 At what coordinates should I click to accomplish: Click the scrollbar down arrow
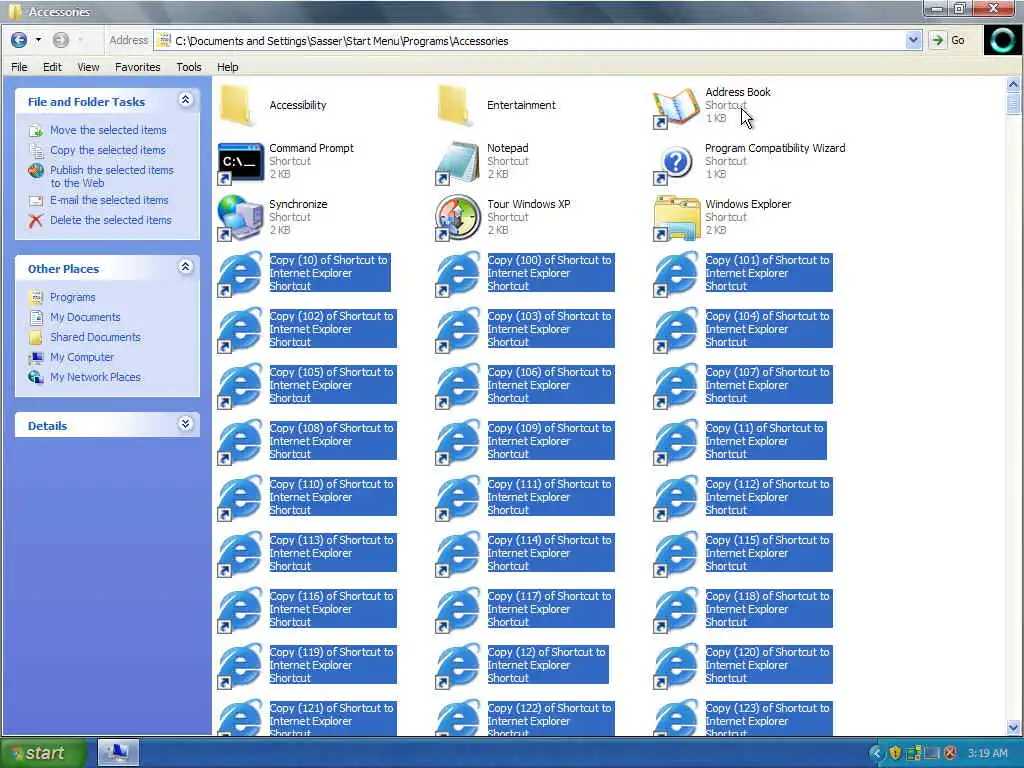click(x=1013, y=727)
